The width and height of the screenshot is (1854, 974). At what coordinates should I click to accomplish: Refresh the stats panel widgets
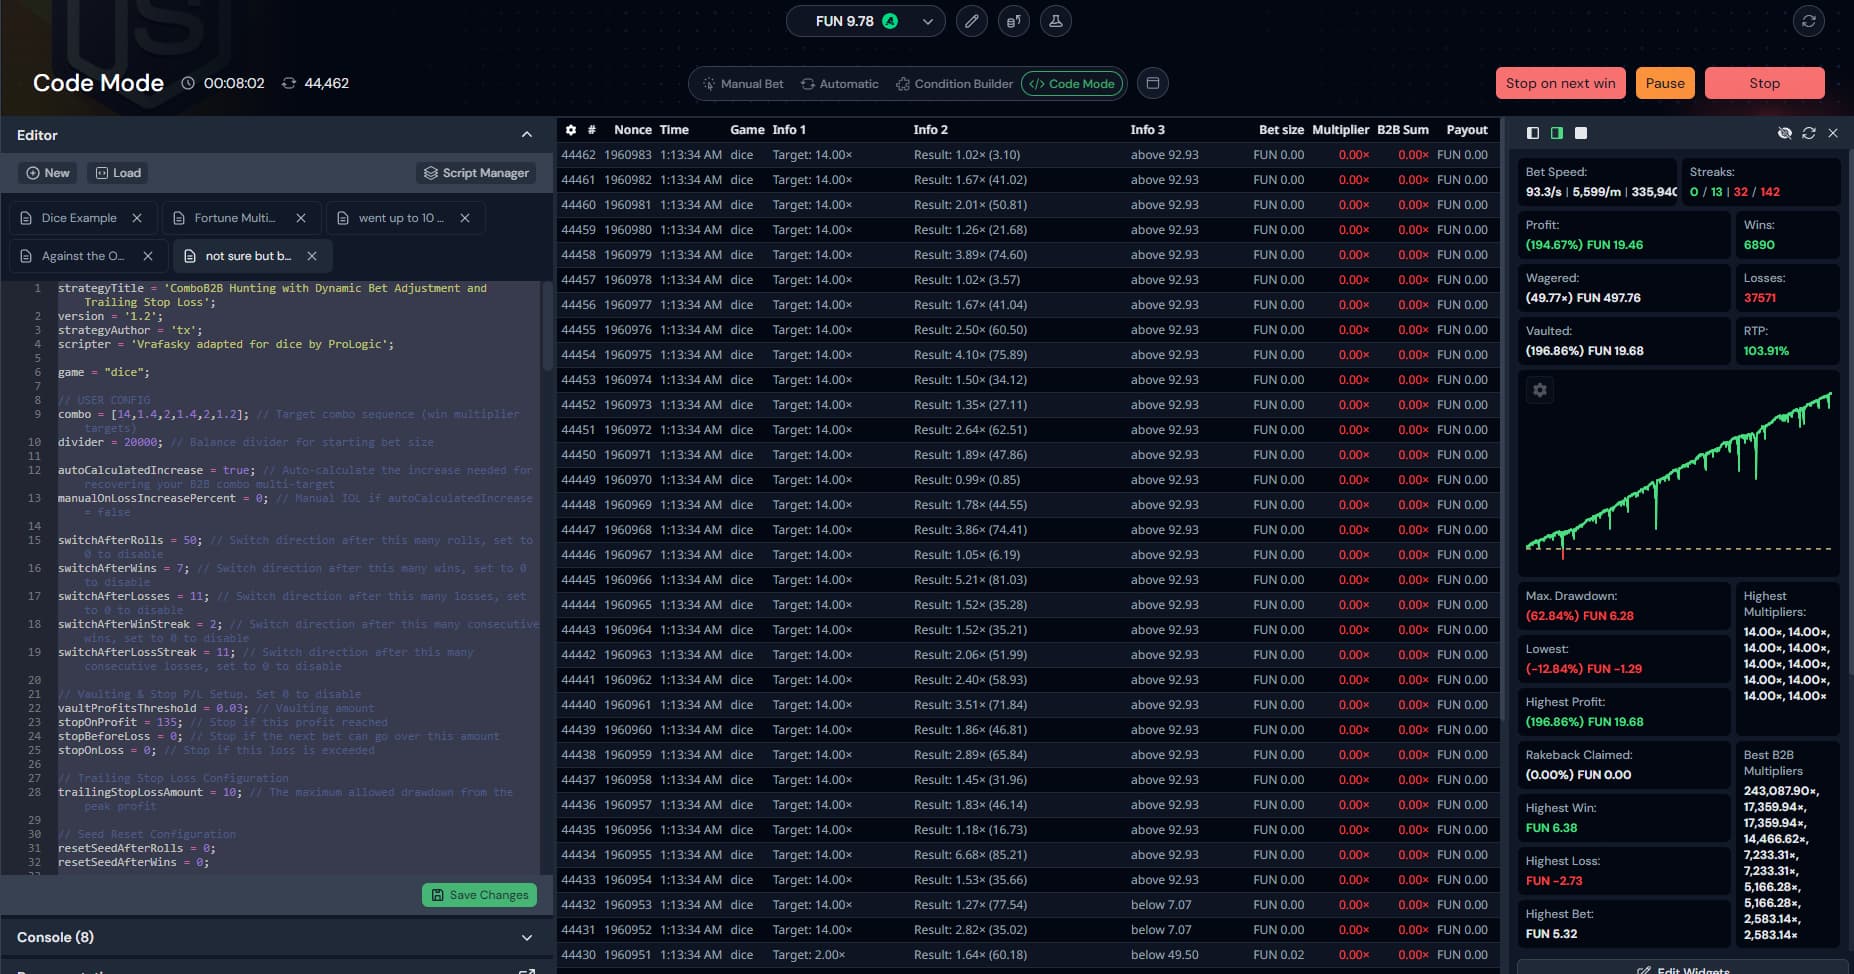(x=1808, y=133)
